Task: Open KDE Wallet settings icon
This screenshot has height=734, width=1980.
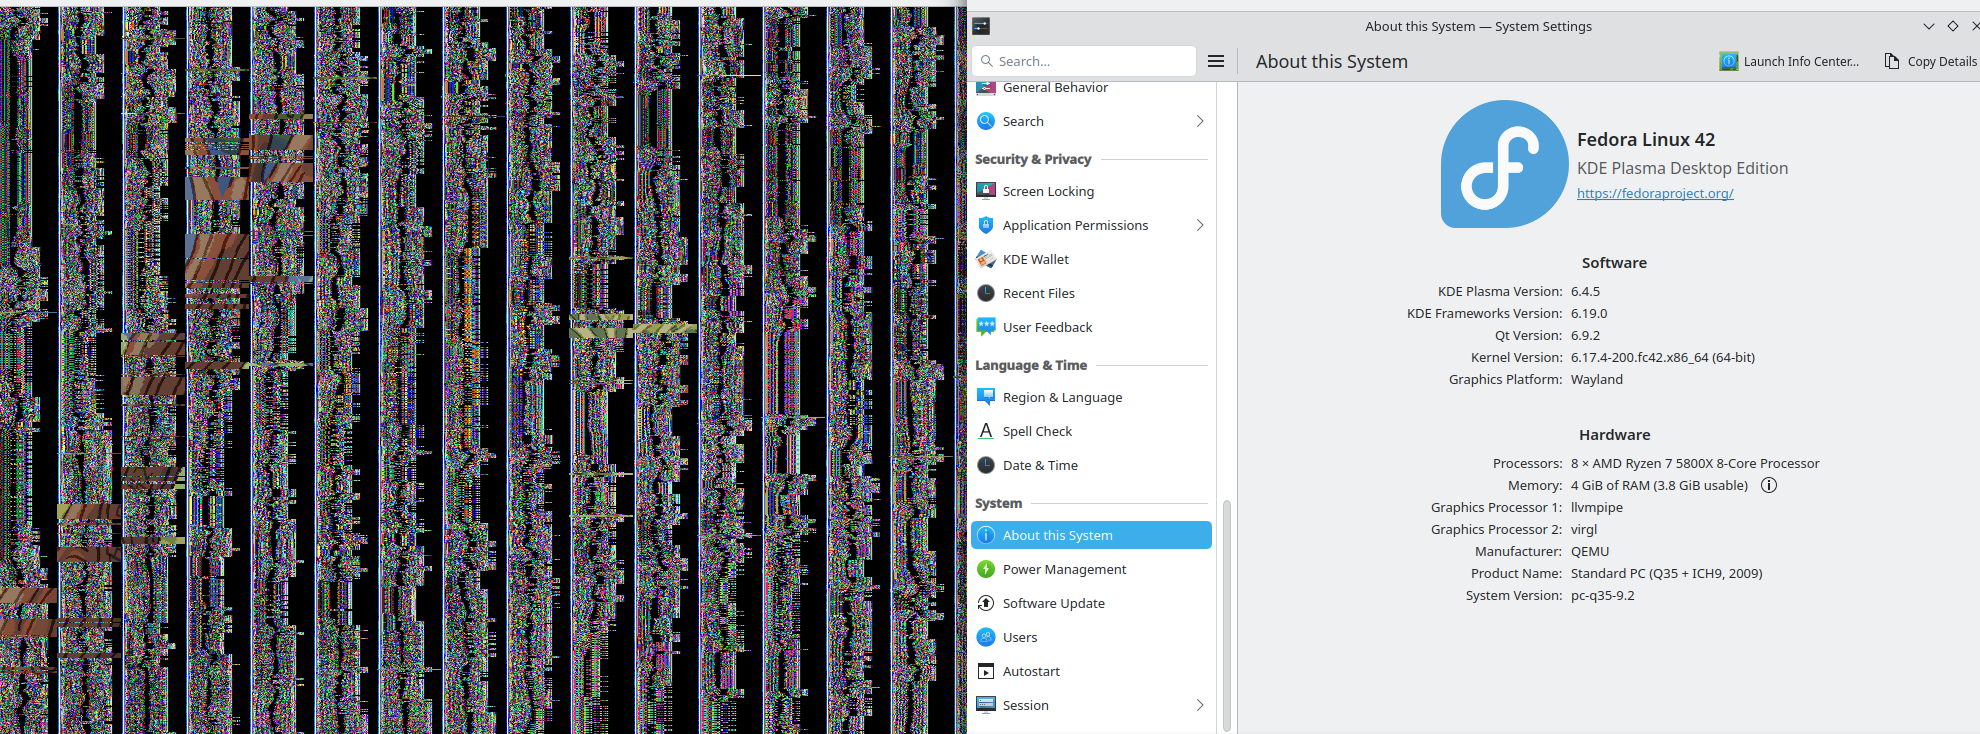Action: [x=986, y=259]
